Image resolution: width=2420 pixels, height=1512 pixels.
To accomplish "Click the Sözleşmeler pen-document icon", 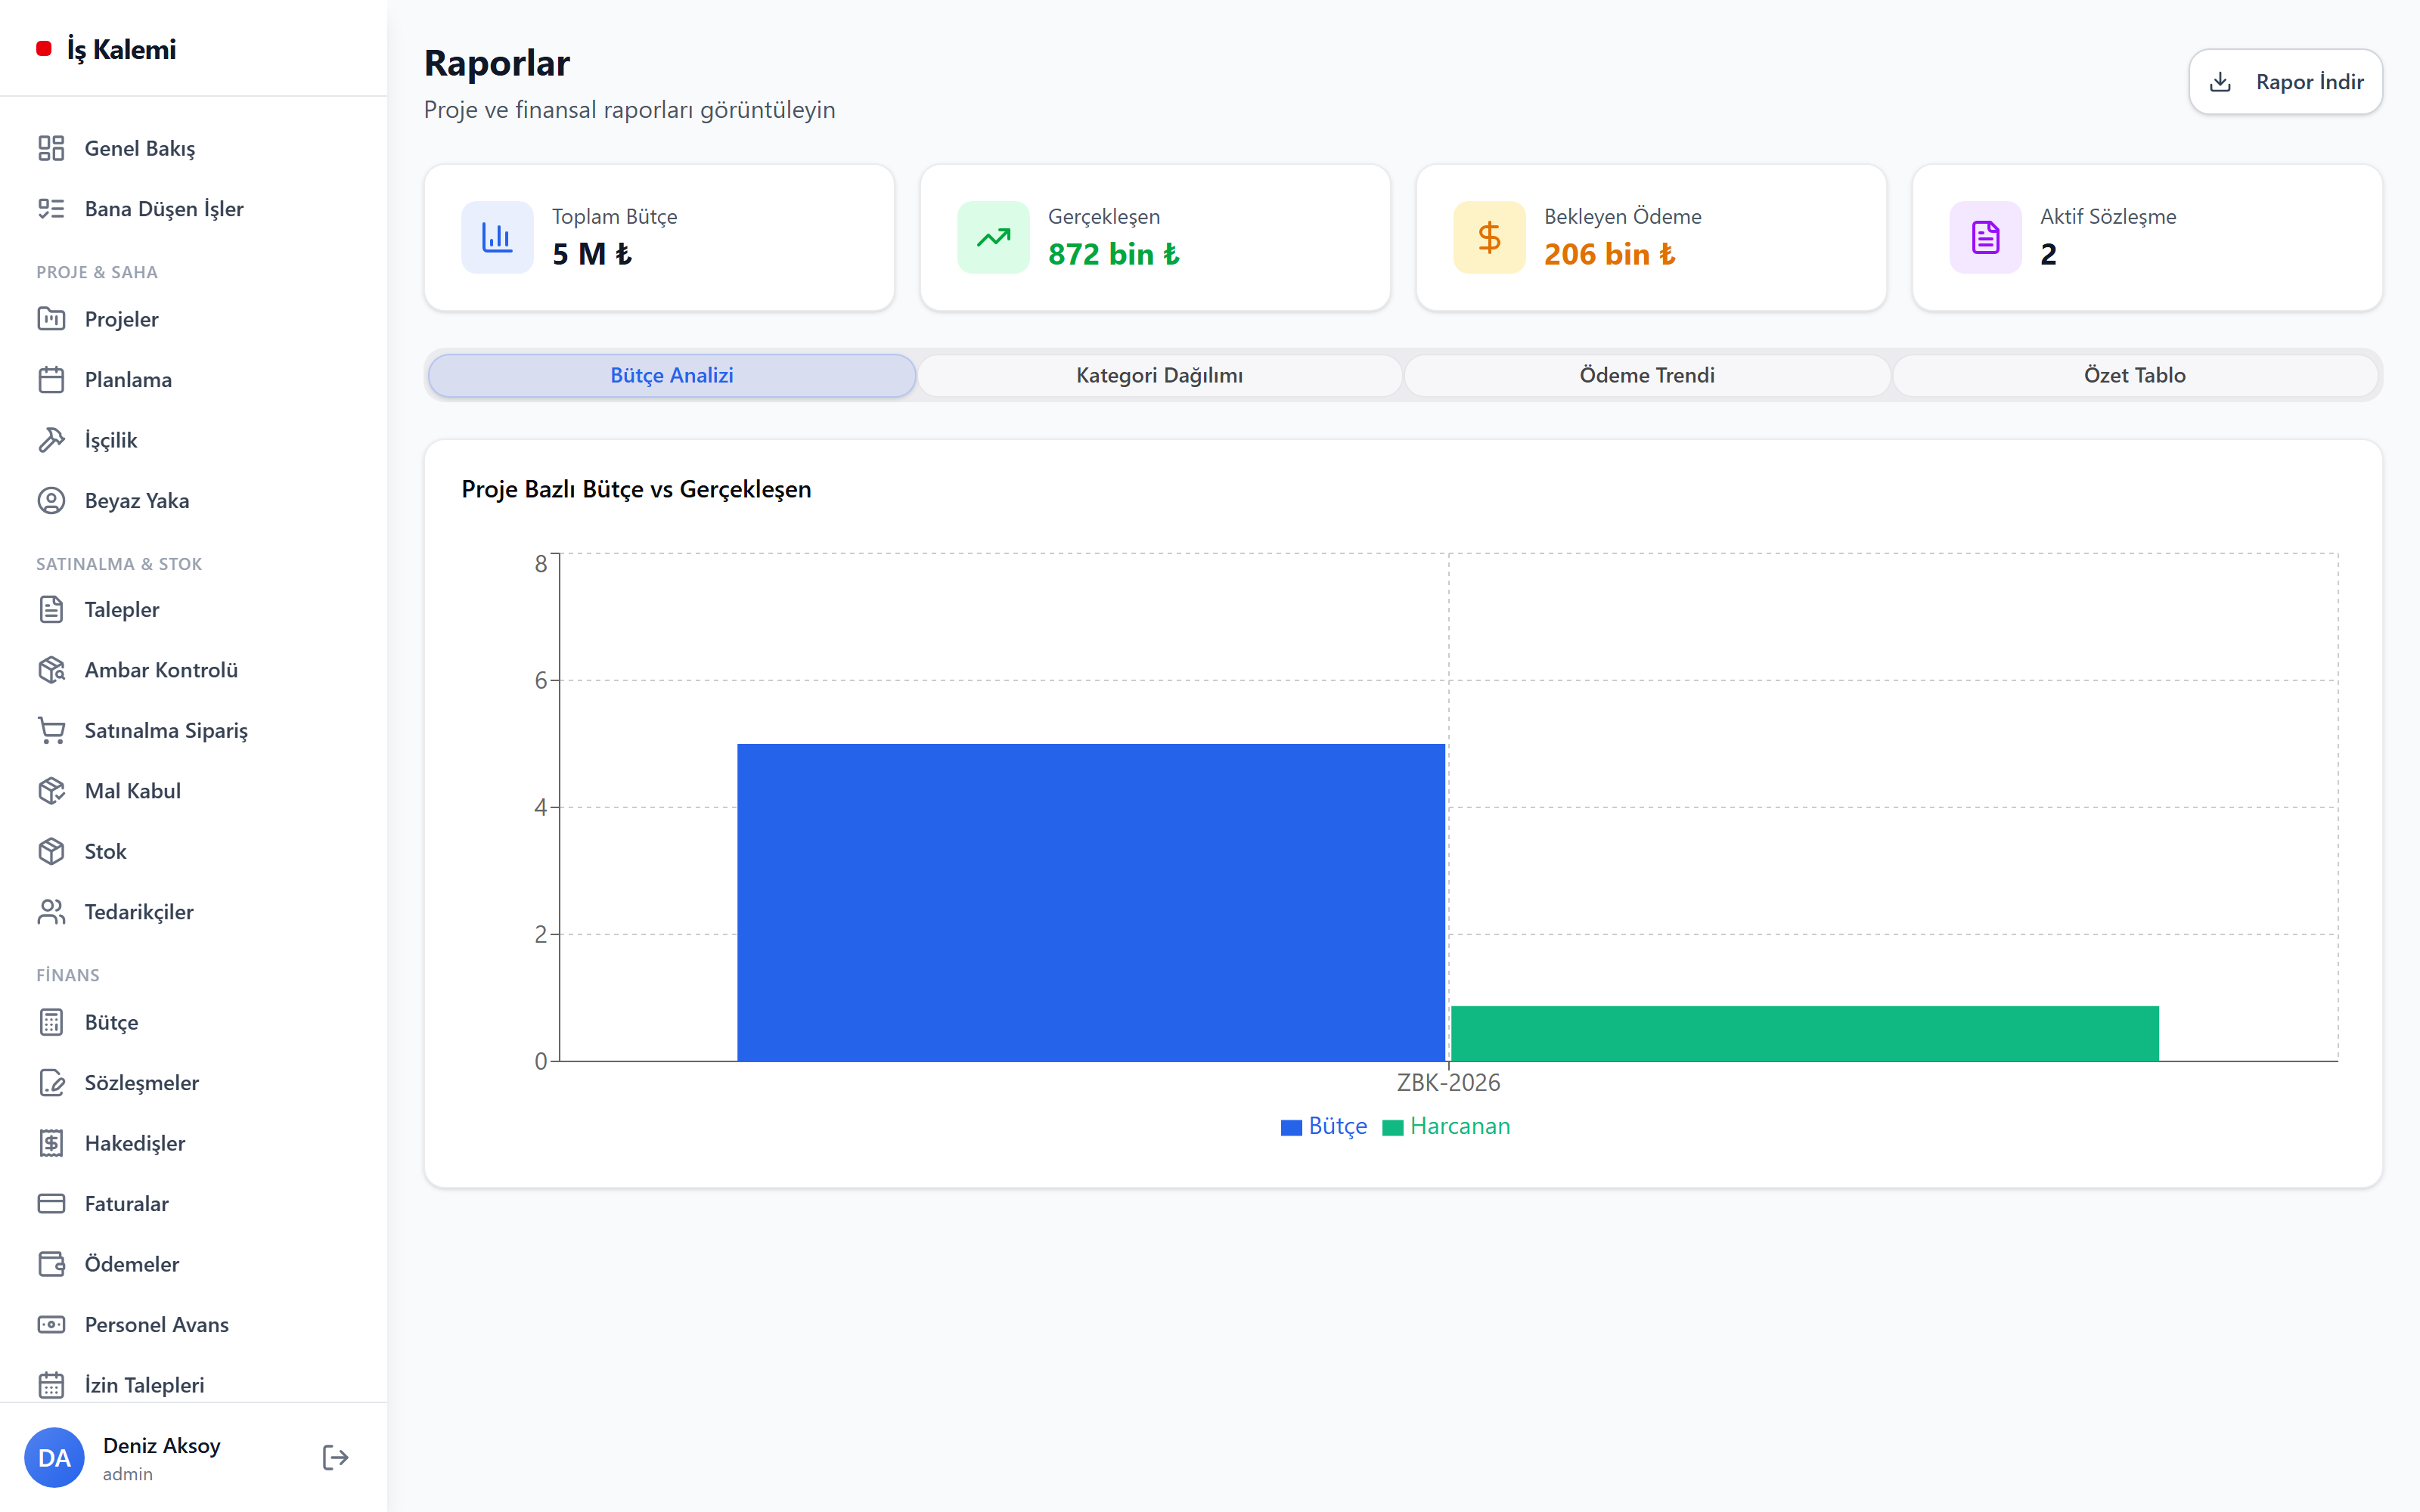I will click(51, 1083).
